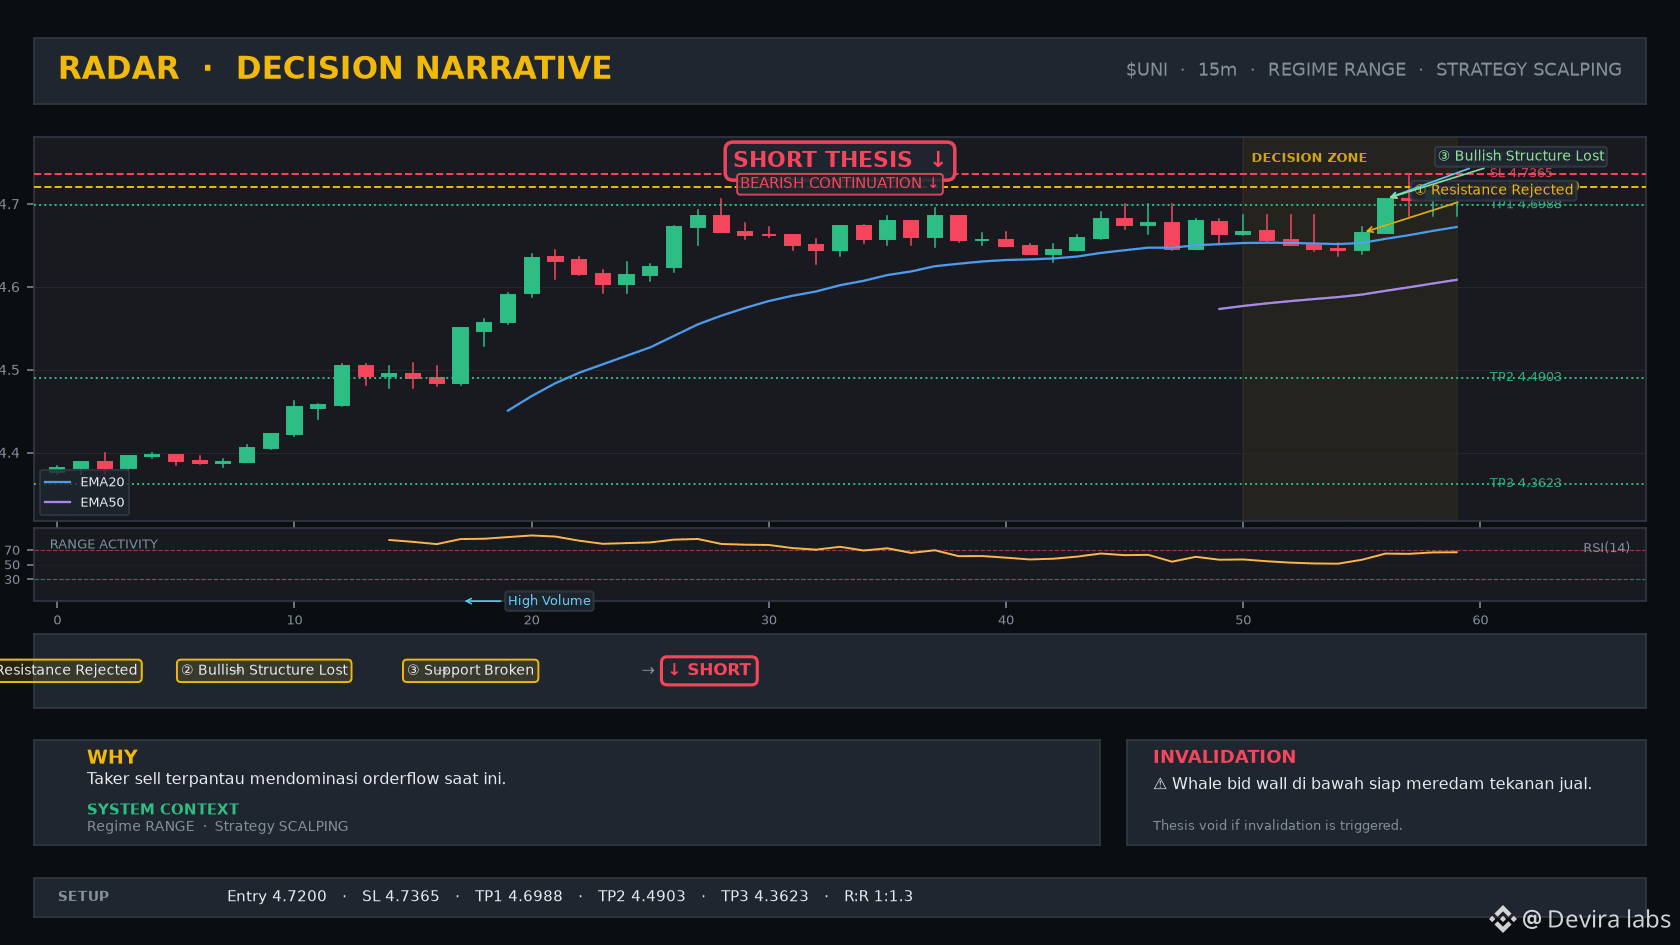The height and width of the screenshot is (945, 1680).
Task: Click the High Volume arrow annotation
Action: tap(483, 601)
